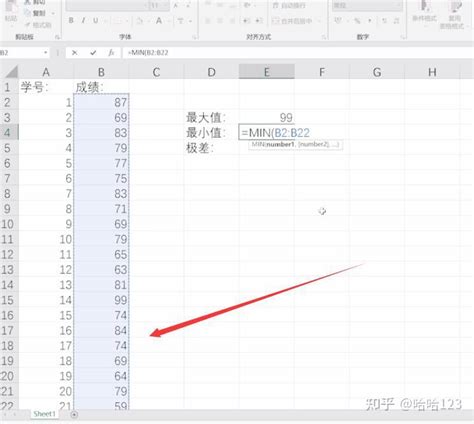Click the percent style icon
Screen dimensions: 474x424
point(357,21)
